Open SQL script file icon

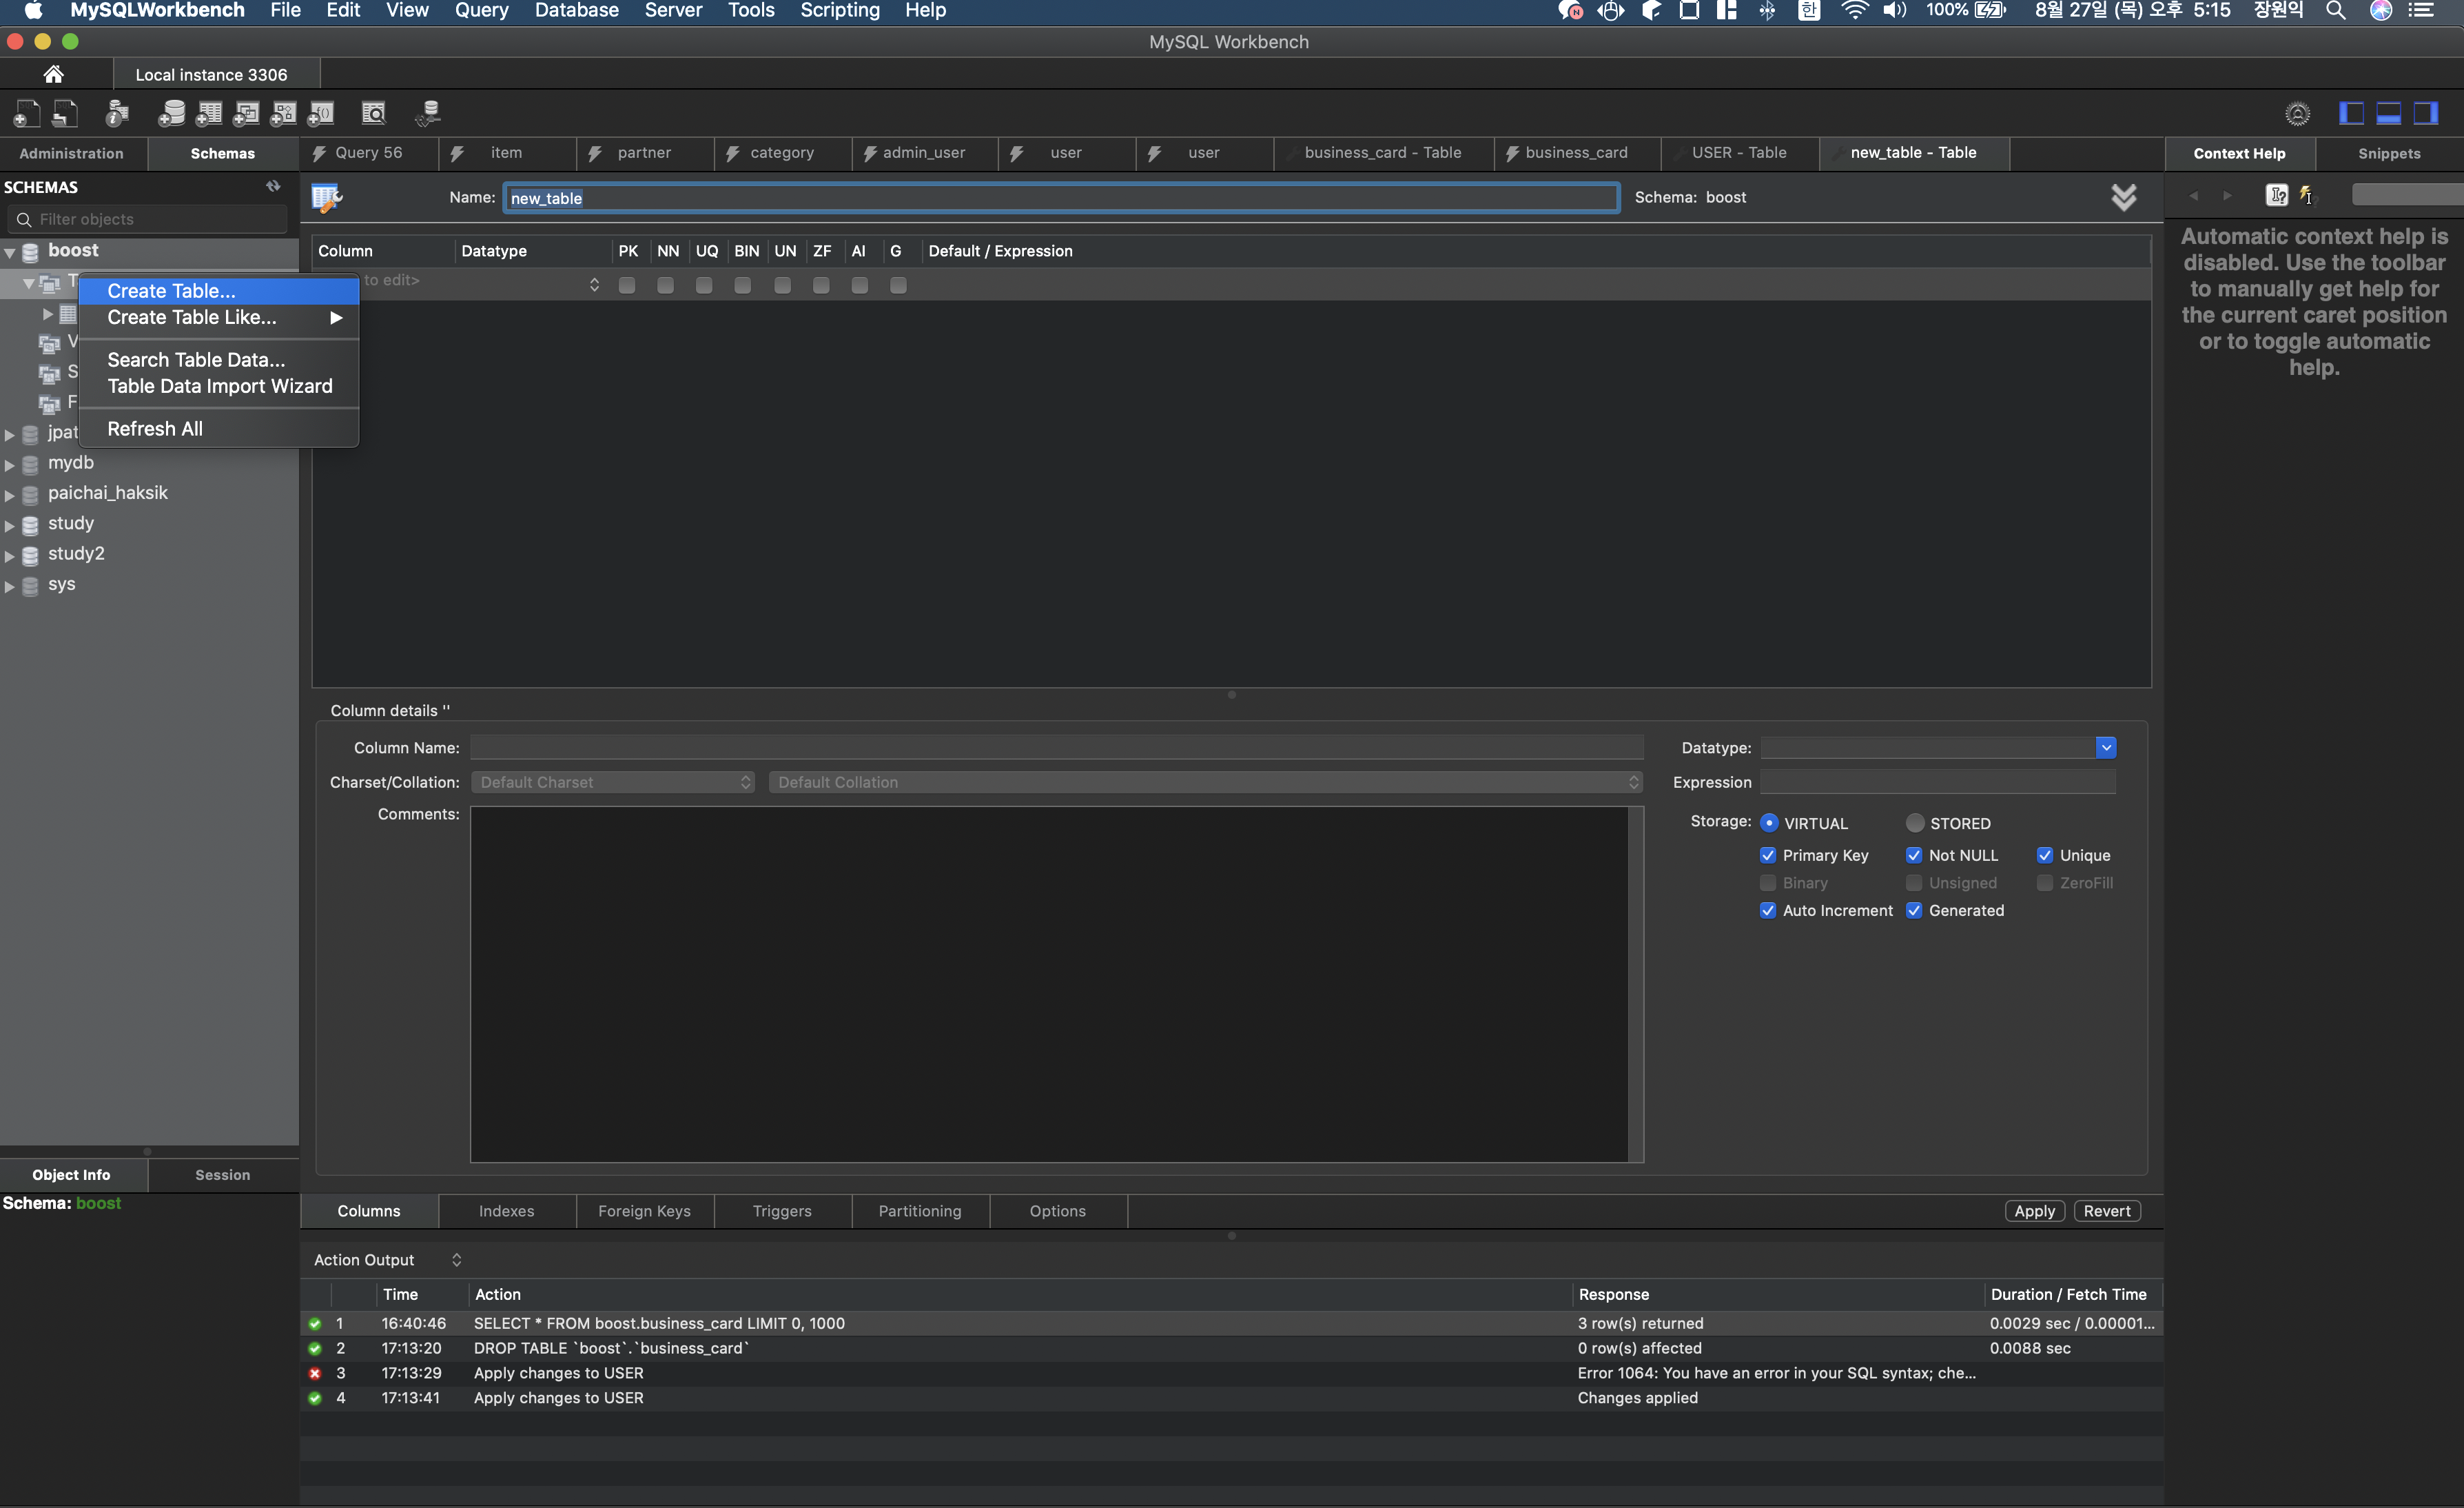[65, 114]
